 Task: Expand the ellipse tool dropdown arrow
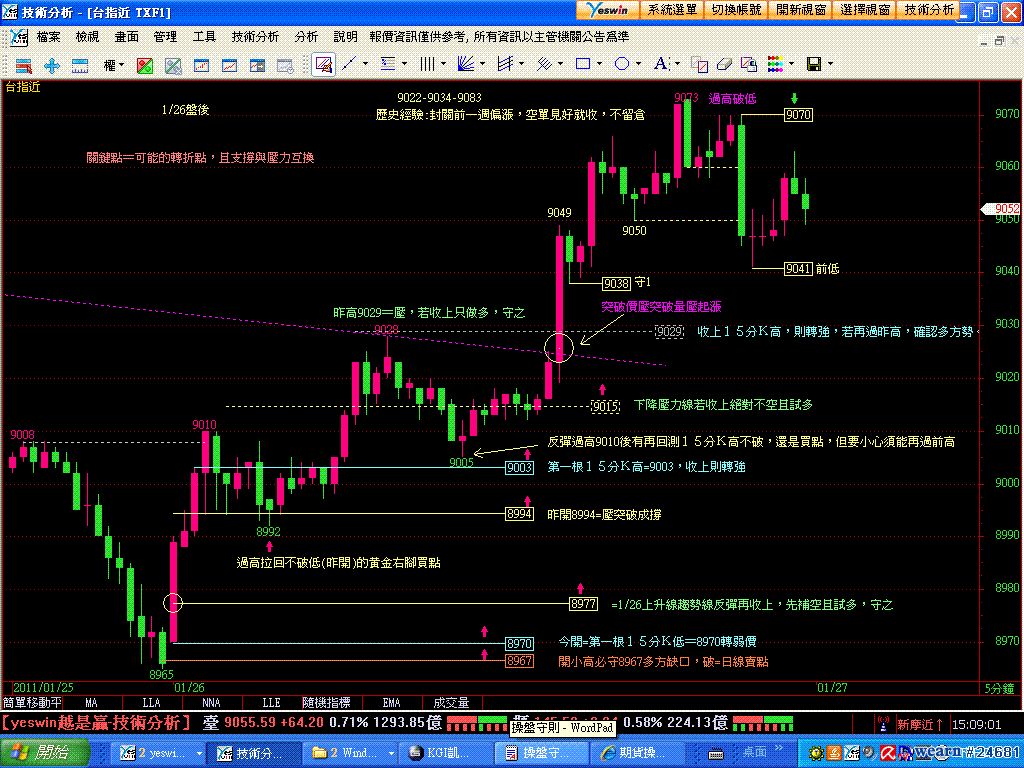pyautogui.click(x=639, y=63)
